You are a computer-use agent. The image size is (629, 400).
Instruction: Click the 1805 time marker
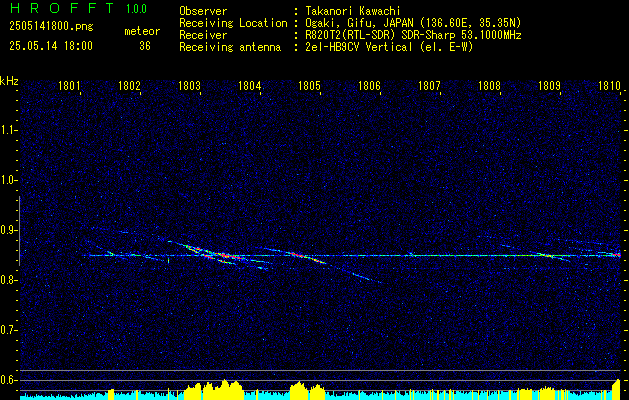(x=309, y=86)
